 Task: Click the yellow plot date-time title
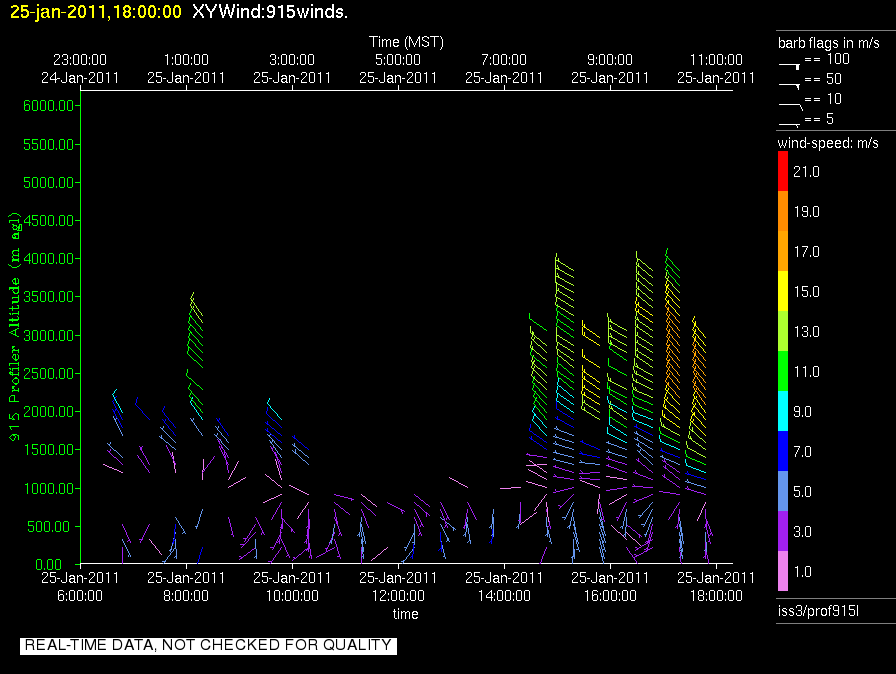[96, 12]
